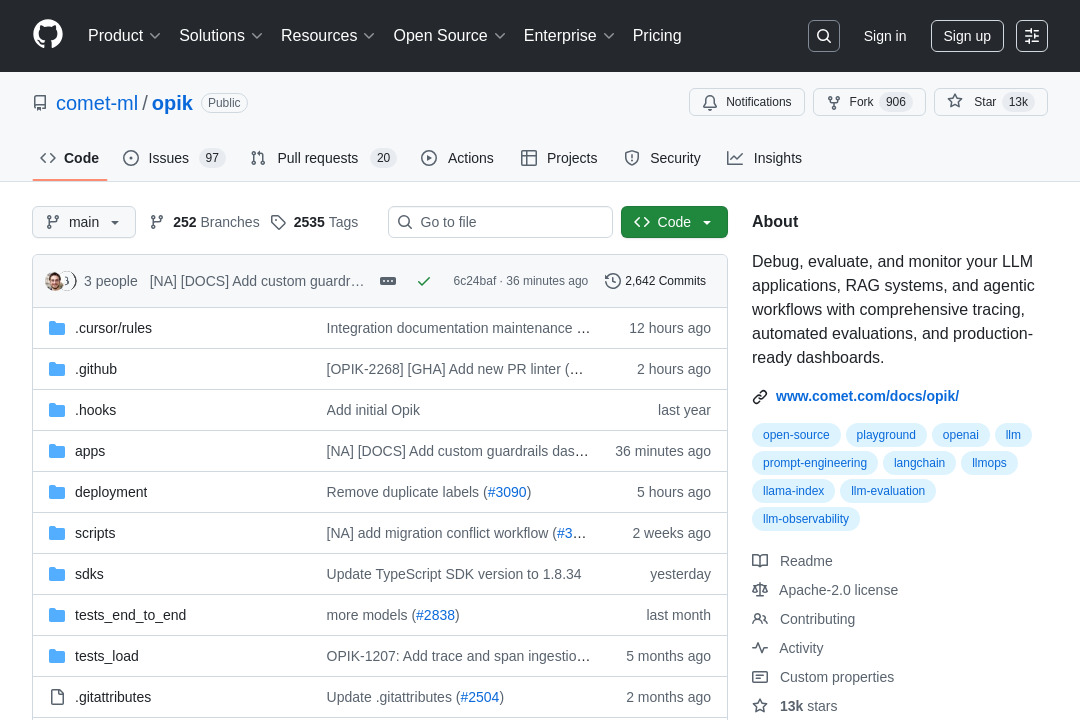Open the Pricing page
This screenshot has width=1080, height=720.
pyautogui.click(x=657, y=36)
